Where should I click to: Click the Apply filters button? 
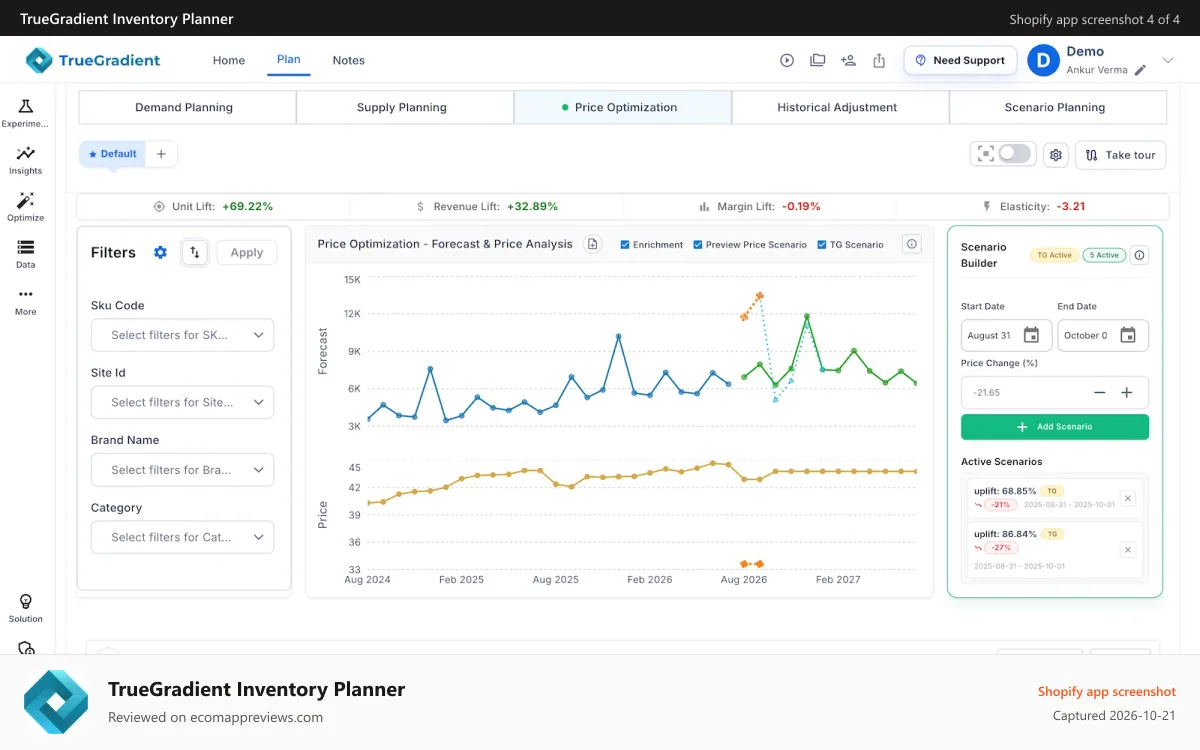click(x=247, y=252)
